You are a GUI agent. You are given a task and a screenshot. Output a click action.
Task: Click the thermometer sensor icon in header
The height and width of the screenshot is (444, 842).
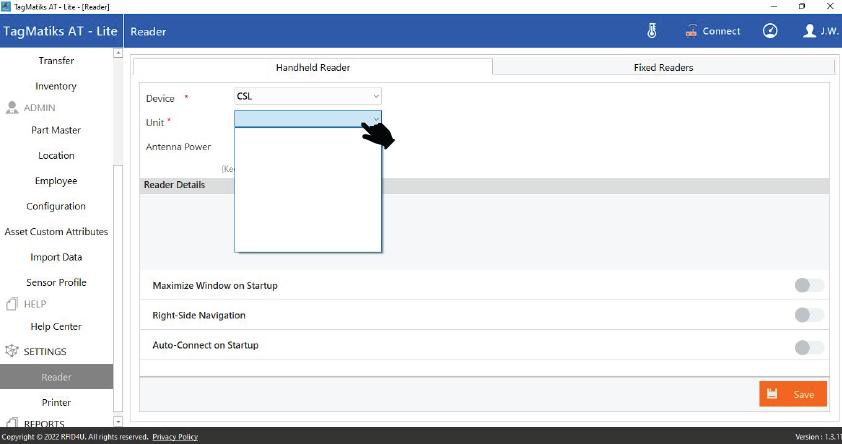[x=652, y=31]
